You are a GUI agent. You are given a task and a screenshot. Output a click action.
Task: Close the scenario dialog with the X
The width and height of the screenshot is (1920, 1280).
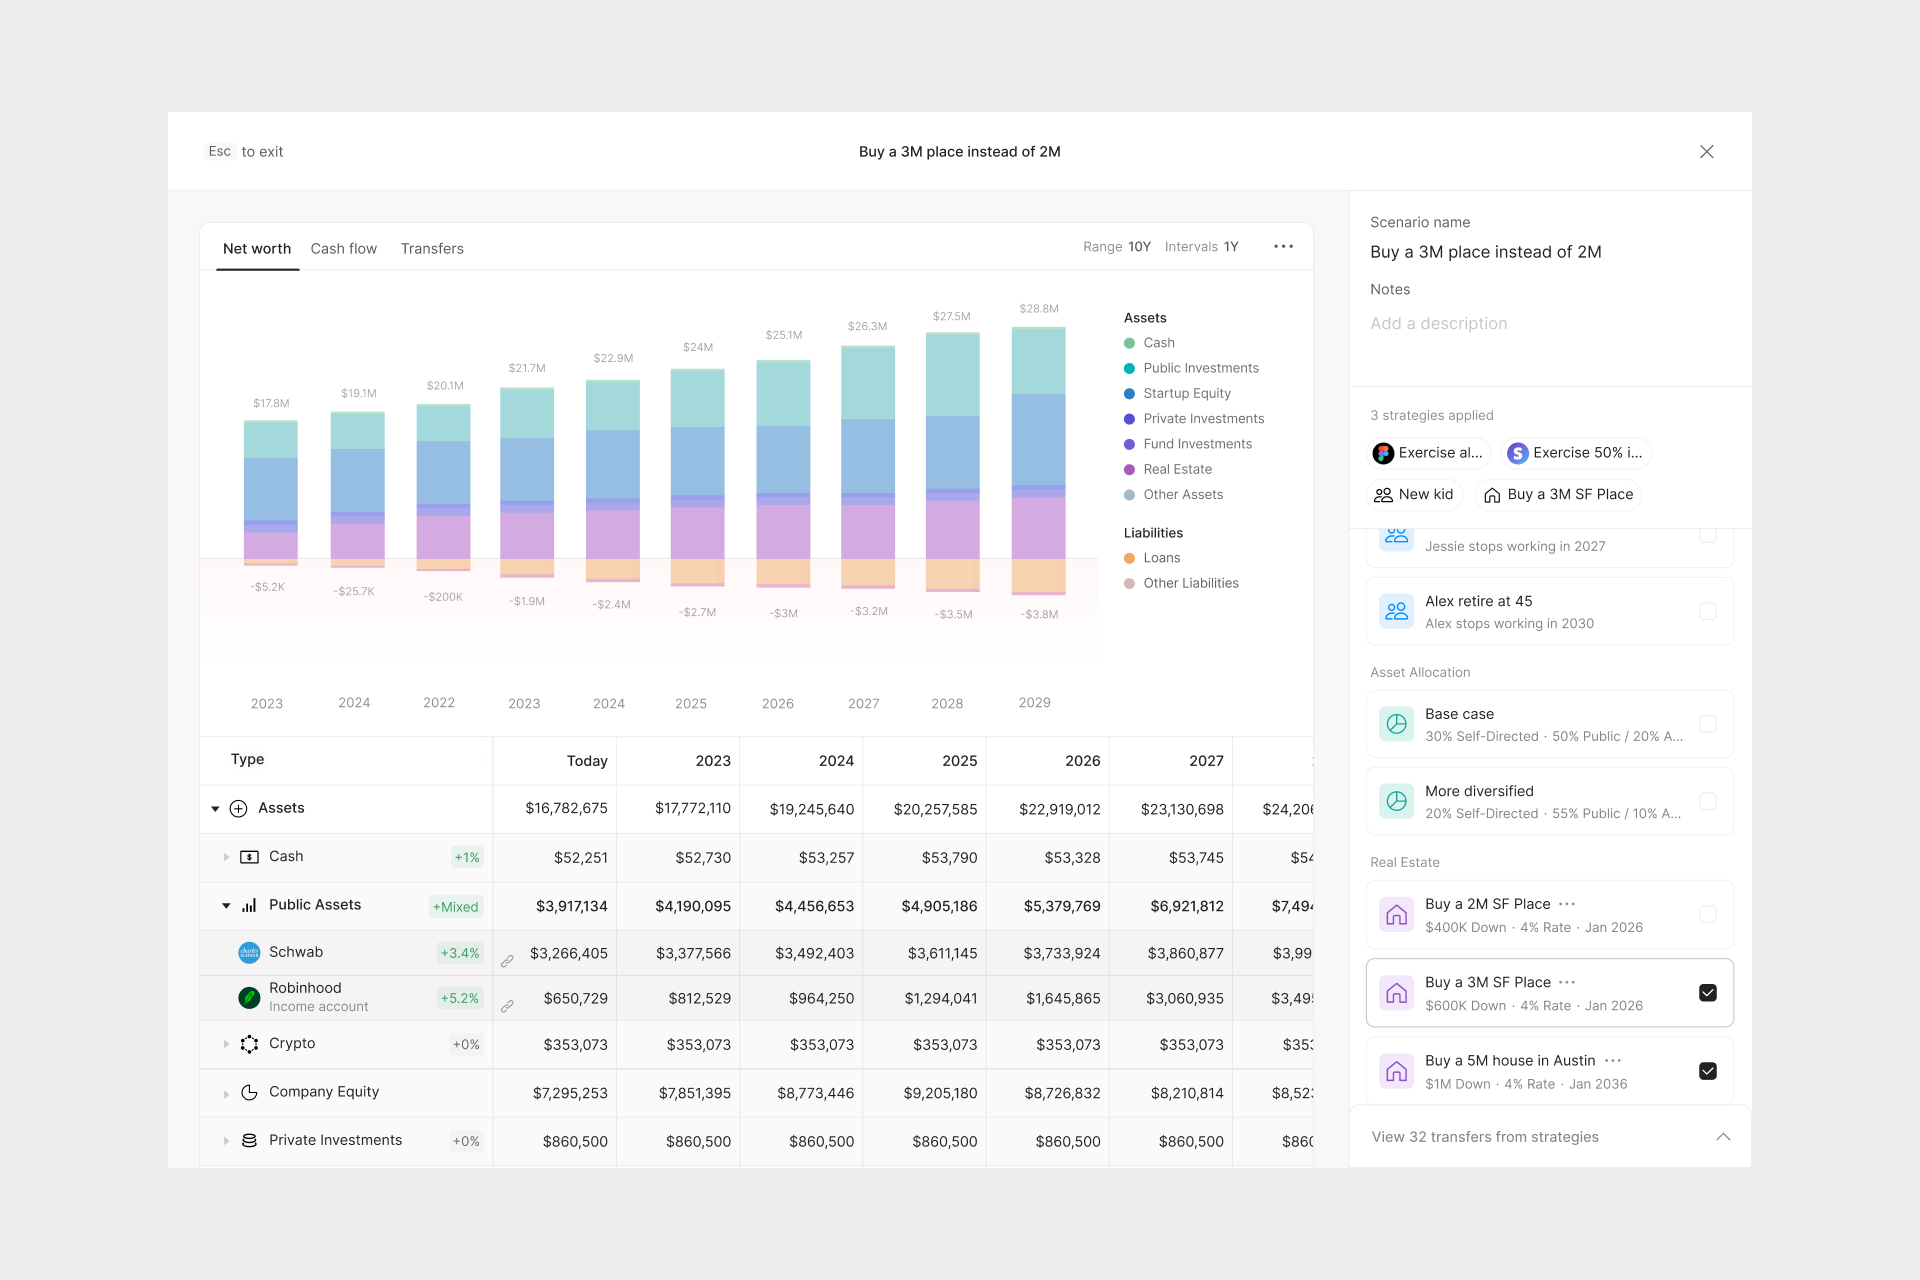pos(1707,152)
